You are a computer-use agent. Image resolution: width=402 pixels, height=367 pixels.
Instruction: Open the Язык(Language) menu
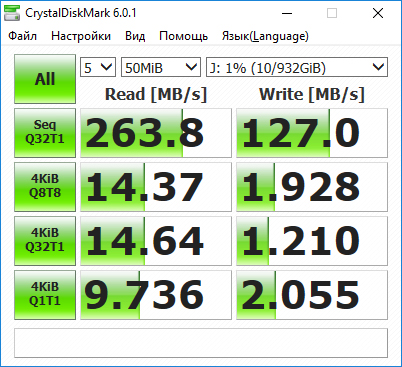point(265,36)
